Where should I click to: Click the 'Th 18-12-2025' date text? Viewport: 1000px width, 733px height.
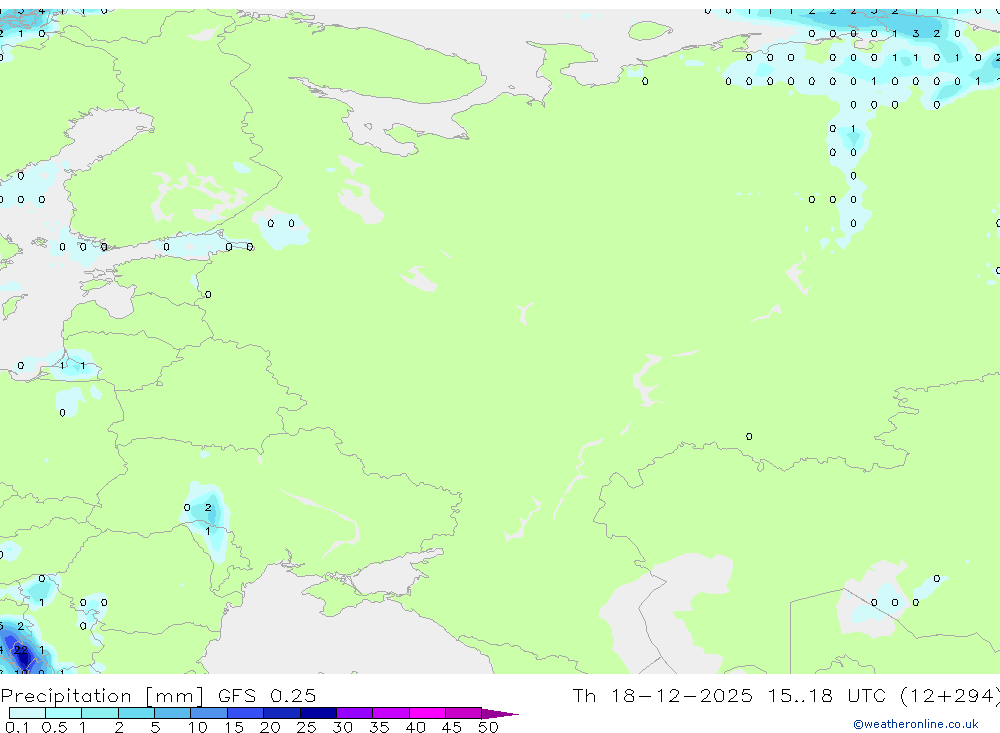tap(663, 695)
